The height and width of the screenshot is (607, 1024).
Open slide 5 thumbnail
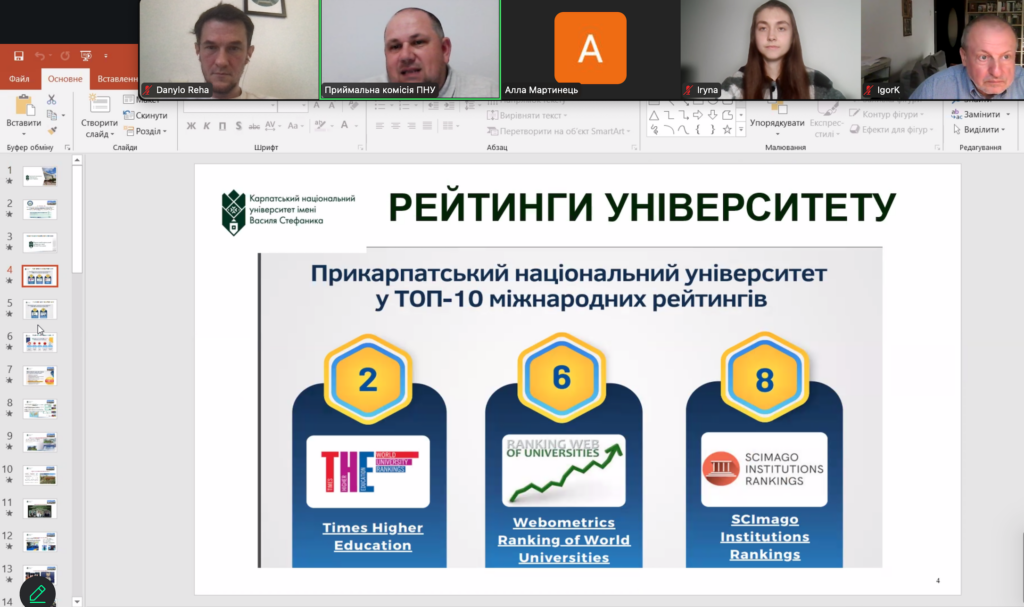(x=40, y=309)
